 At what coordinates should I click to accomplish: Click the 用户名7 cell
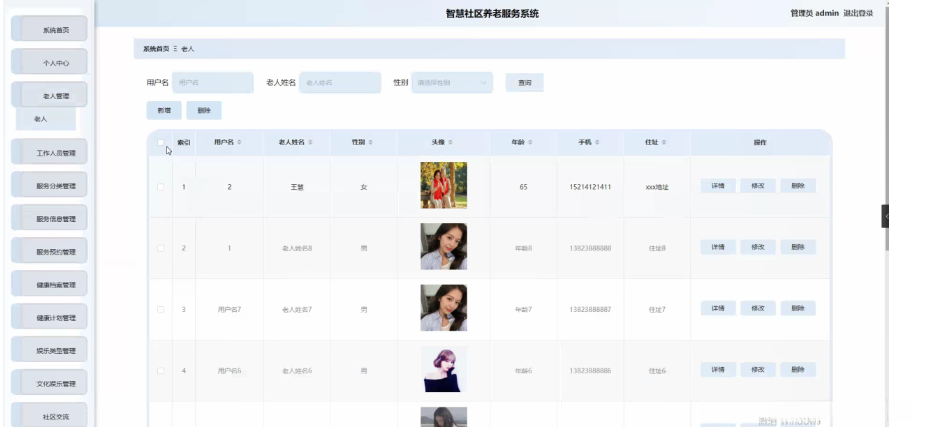pos(229,310)
